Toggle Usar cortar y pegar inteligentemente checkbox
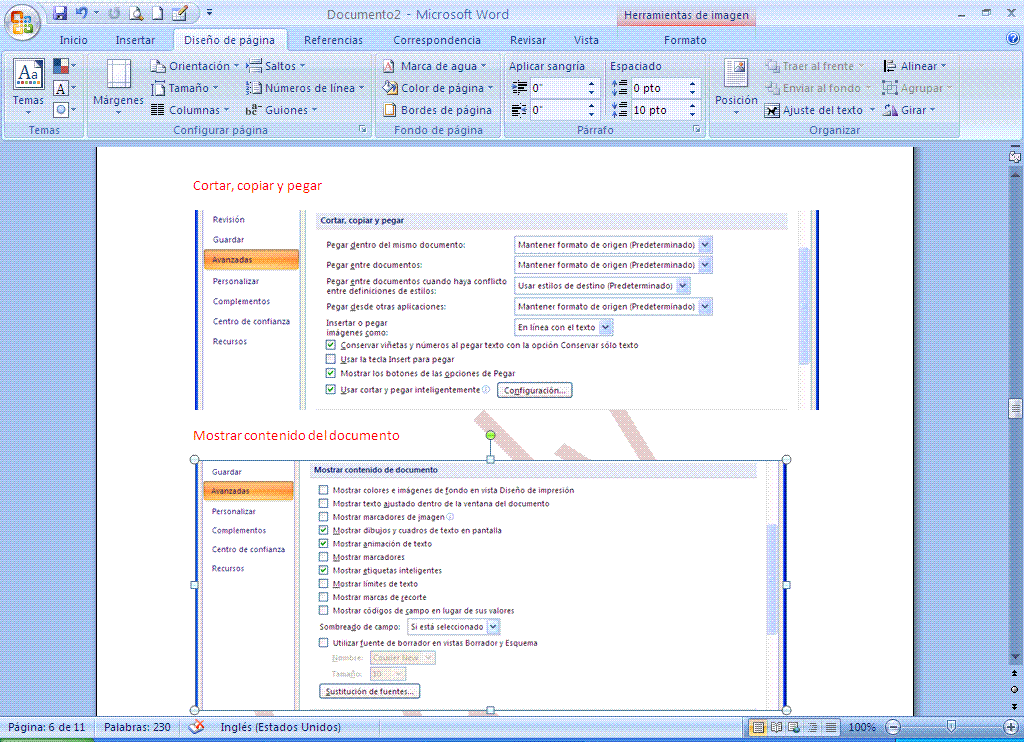 tap(330, 389)
